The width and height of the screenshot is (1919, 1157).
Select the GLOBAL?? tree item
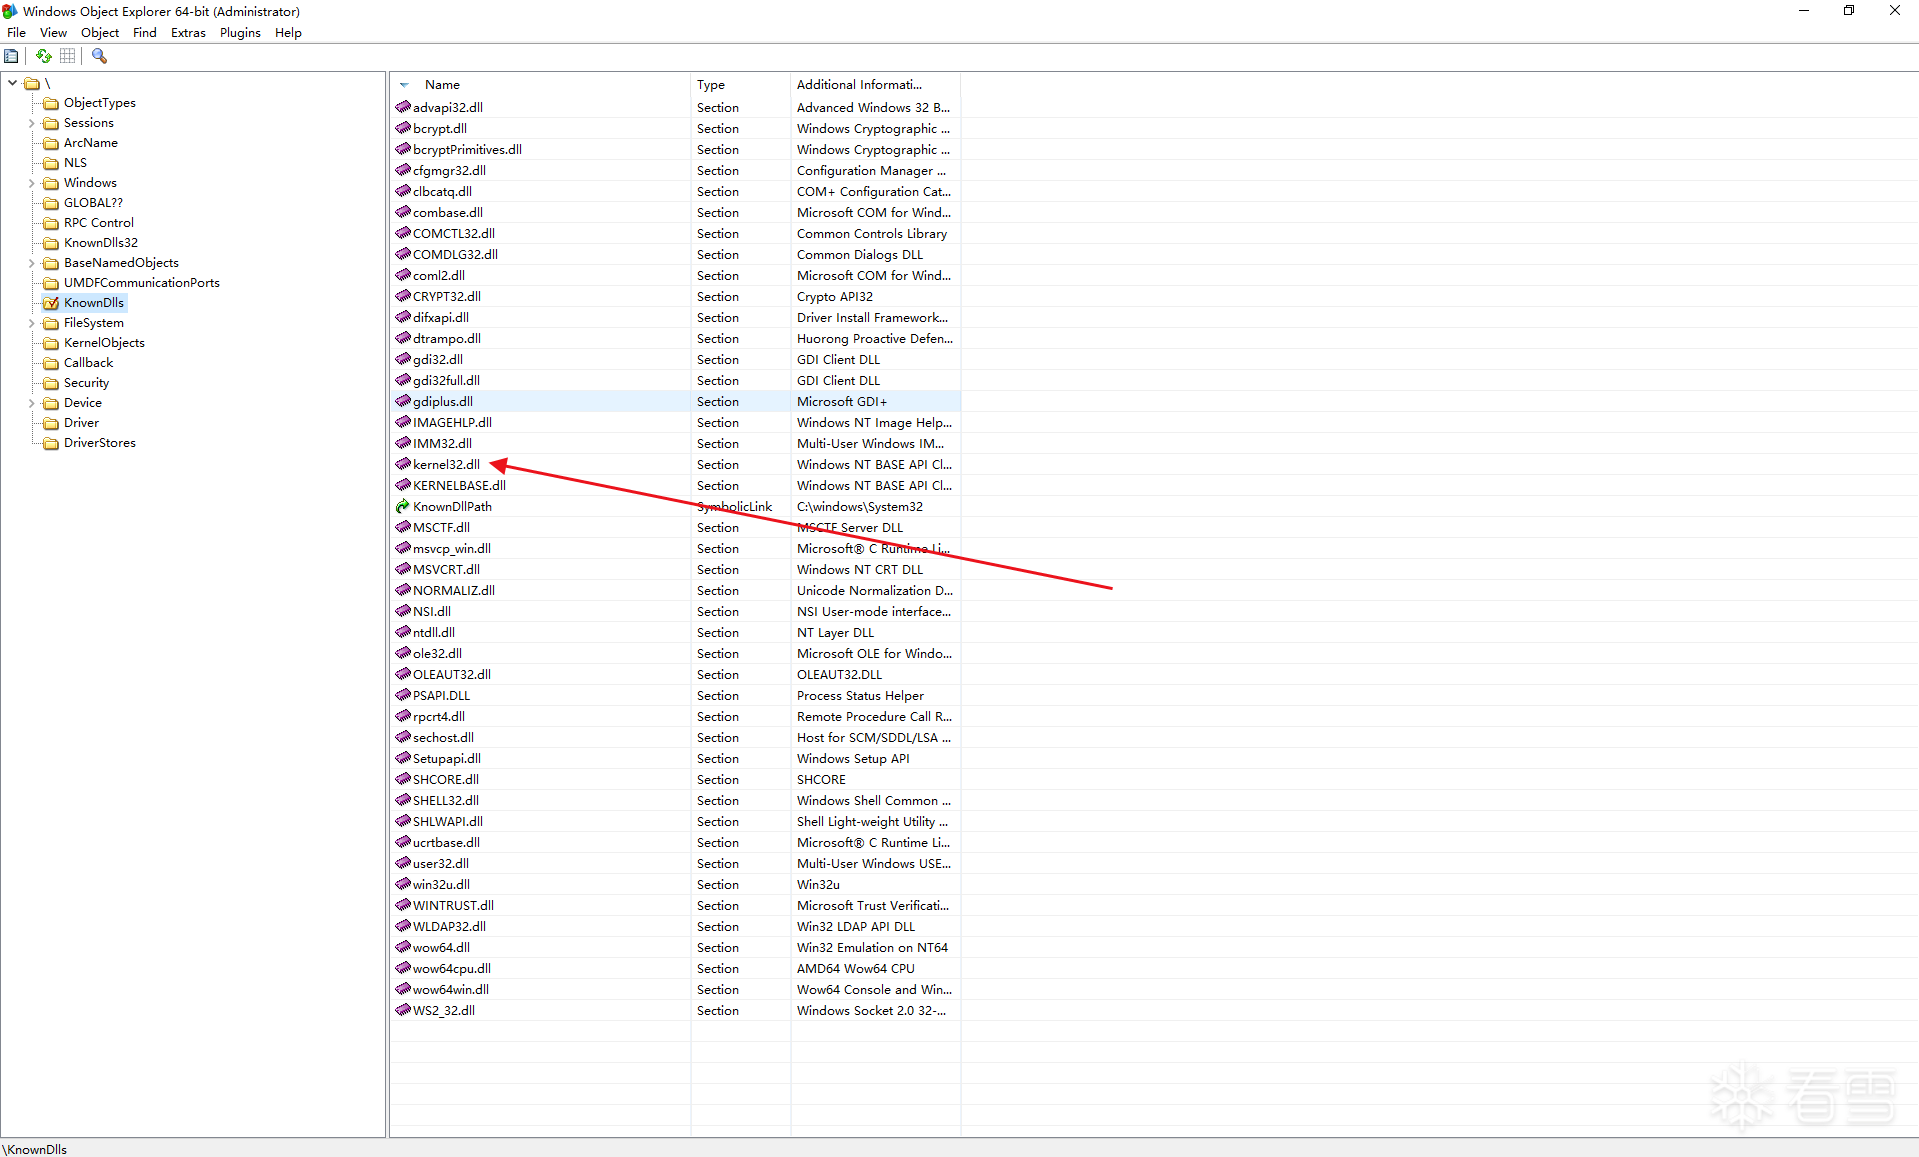click(x=93, y=203)
